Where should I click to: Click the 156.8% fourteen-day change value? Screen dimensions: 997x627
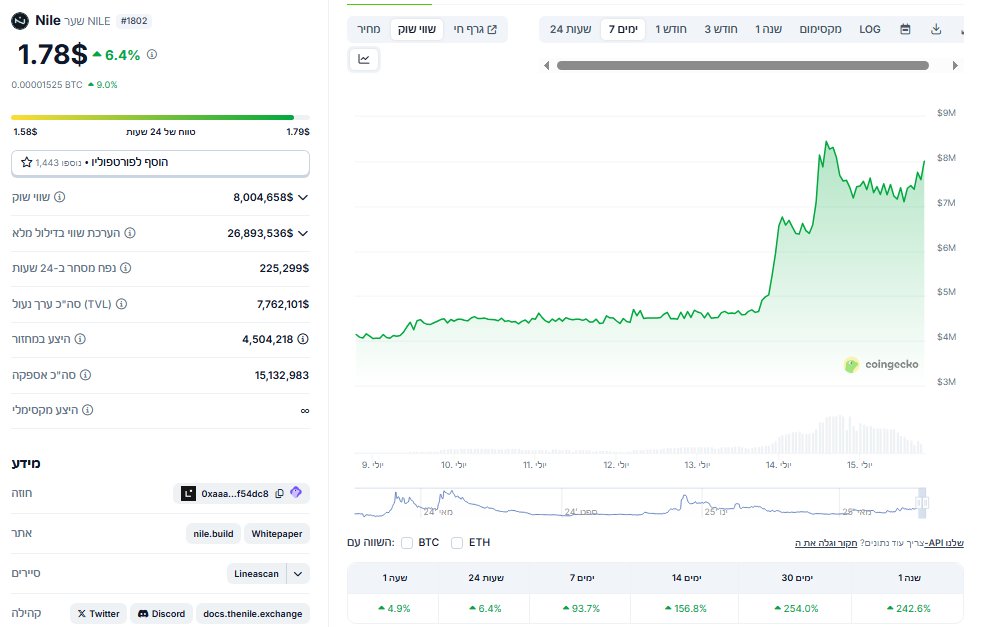pos(685,609)
